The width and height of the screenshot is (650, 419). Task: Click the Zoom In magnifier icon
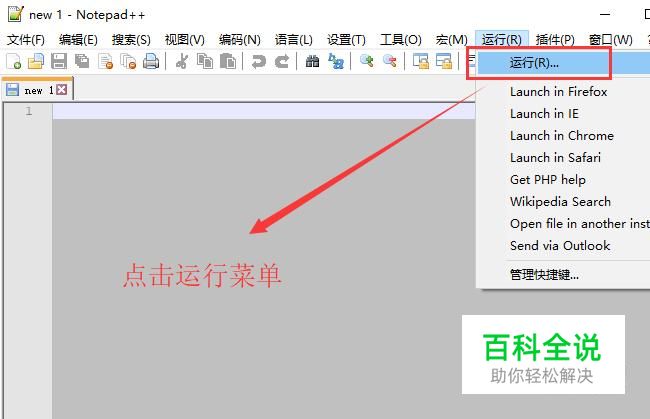(x=366, y=61)
